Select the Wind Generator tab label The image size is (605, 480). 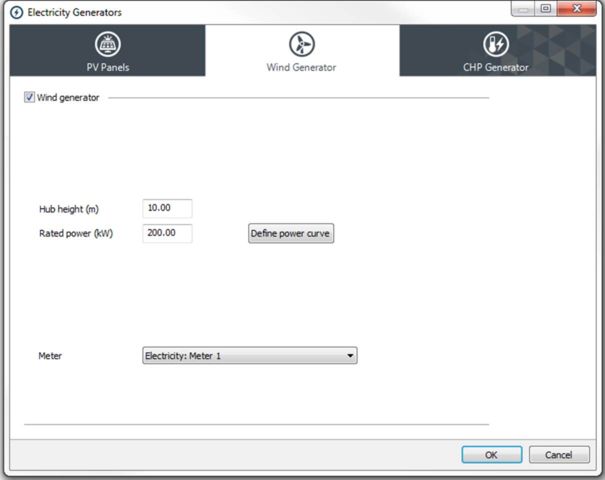click(301, 67)
